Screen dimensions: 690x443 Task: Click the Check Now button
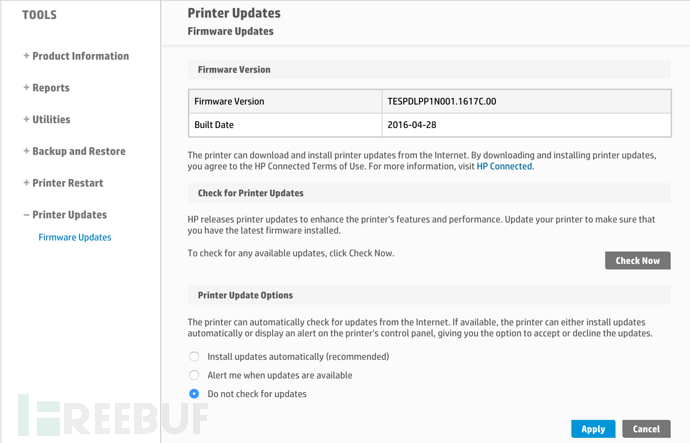pyautogui.click(x=638, y=260)
